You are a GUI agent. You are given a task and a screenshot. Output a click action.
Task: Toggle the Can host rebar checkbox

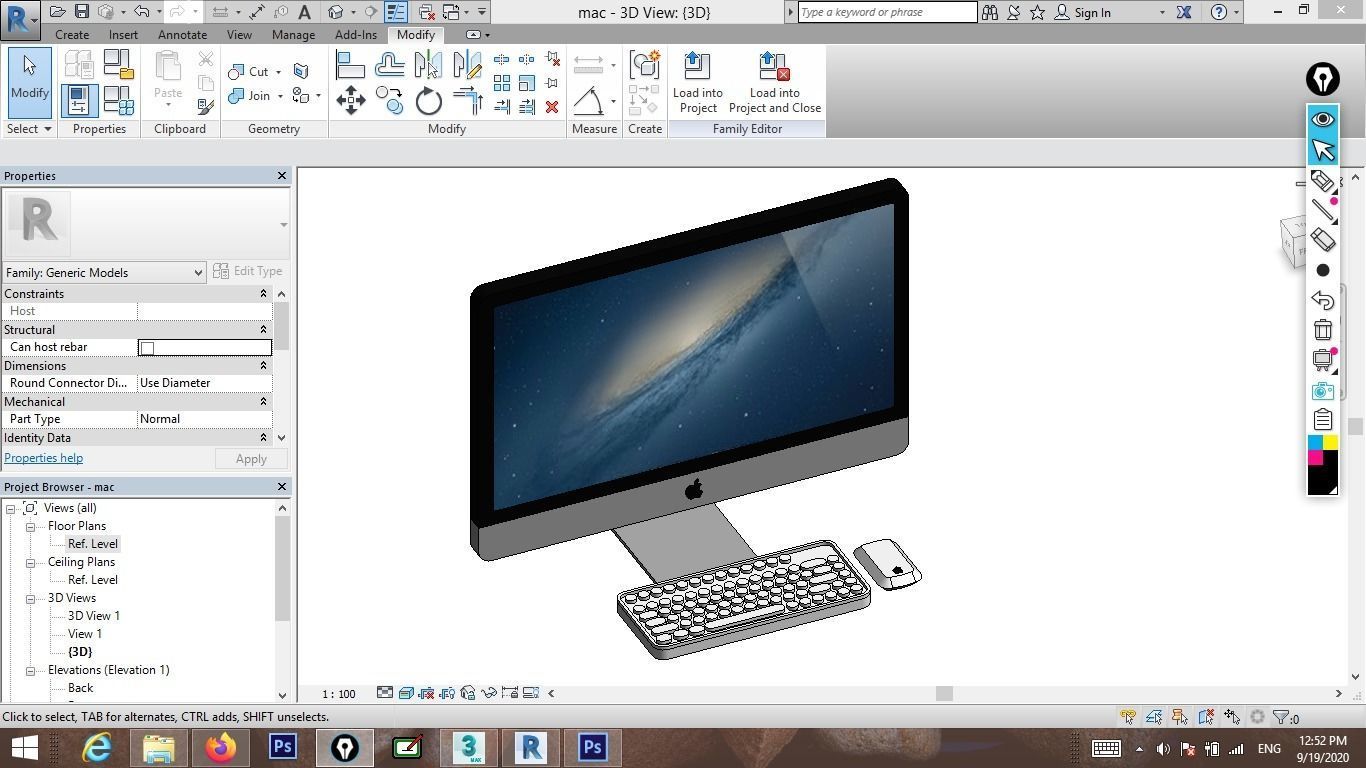[x=147, y=347]
